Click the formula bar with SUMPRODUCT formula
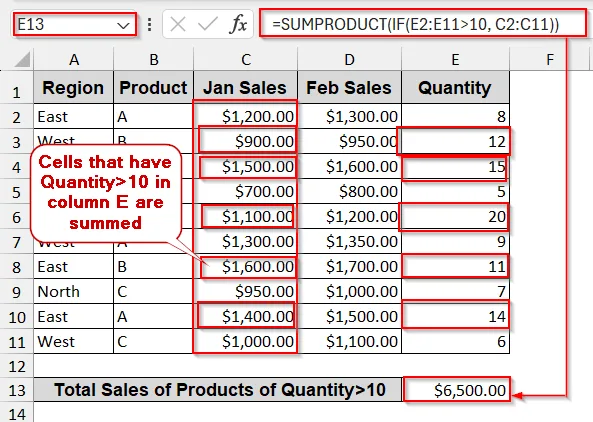The image size is (593, 422). pos(423,24)
